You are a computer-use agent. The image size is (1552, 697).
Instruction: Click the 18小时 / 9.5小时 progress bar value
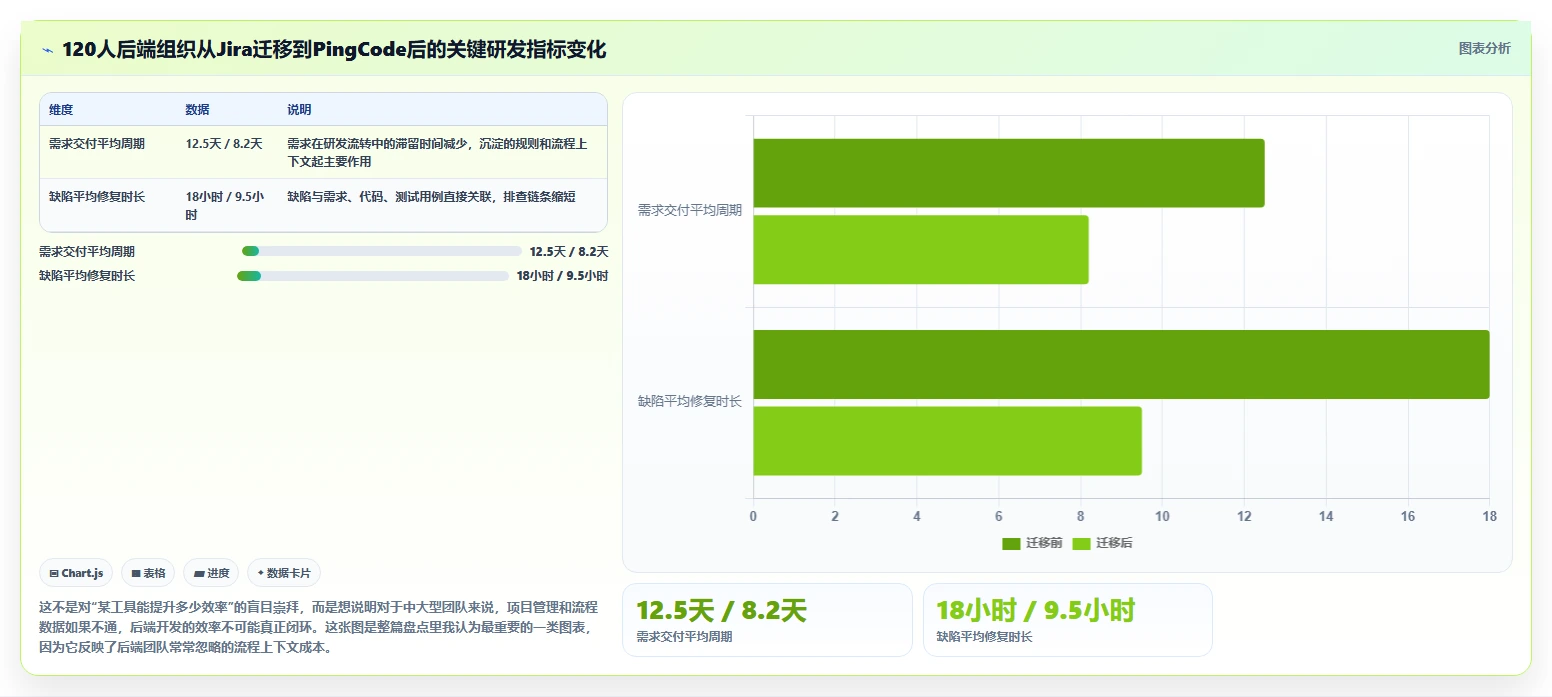[x=562, y=276]
